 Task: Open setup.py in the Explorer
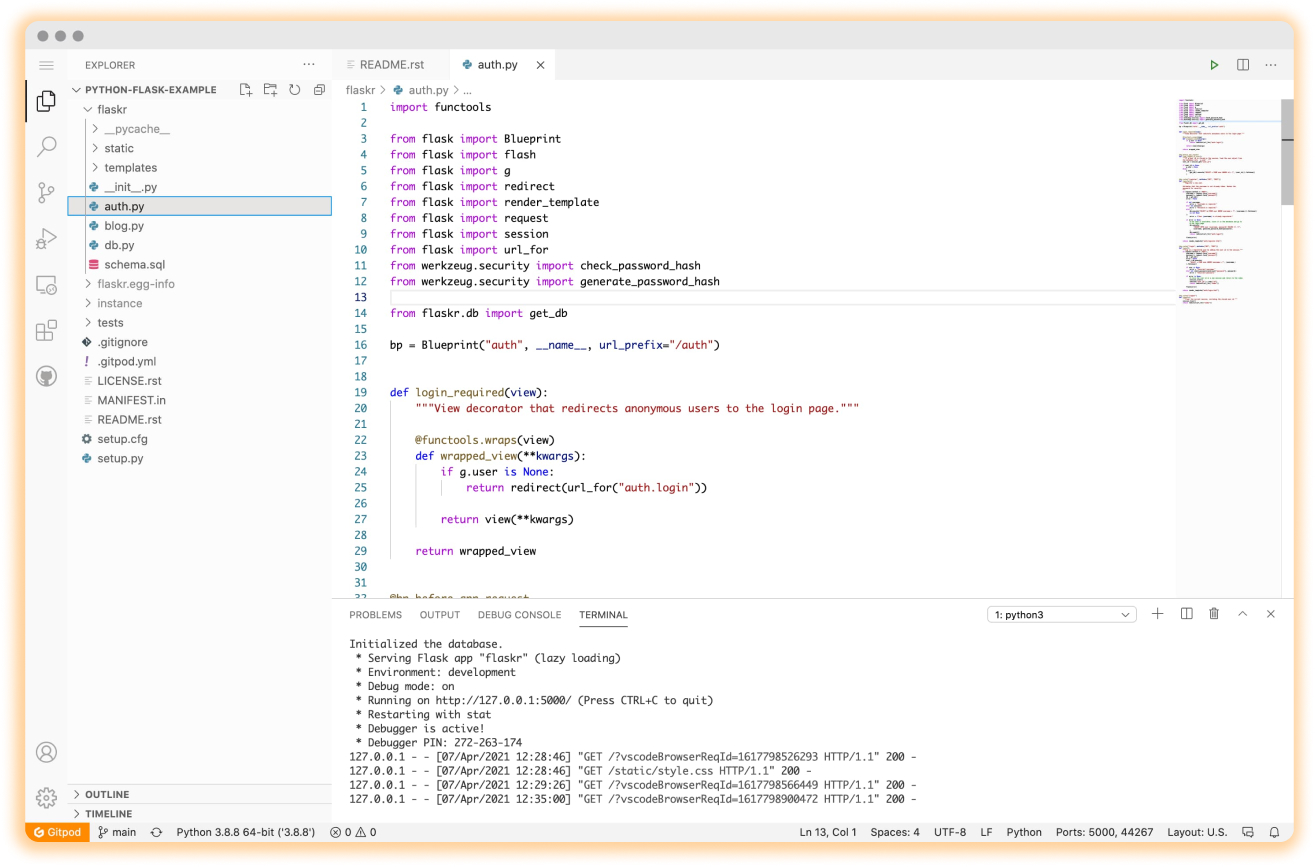[x=199, y=458]
